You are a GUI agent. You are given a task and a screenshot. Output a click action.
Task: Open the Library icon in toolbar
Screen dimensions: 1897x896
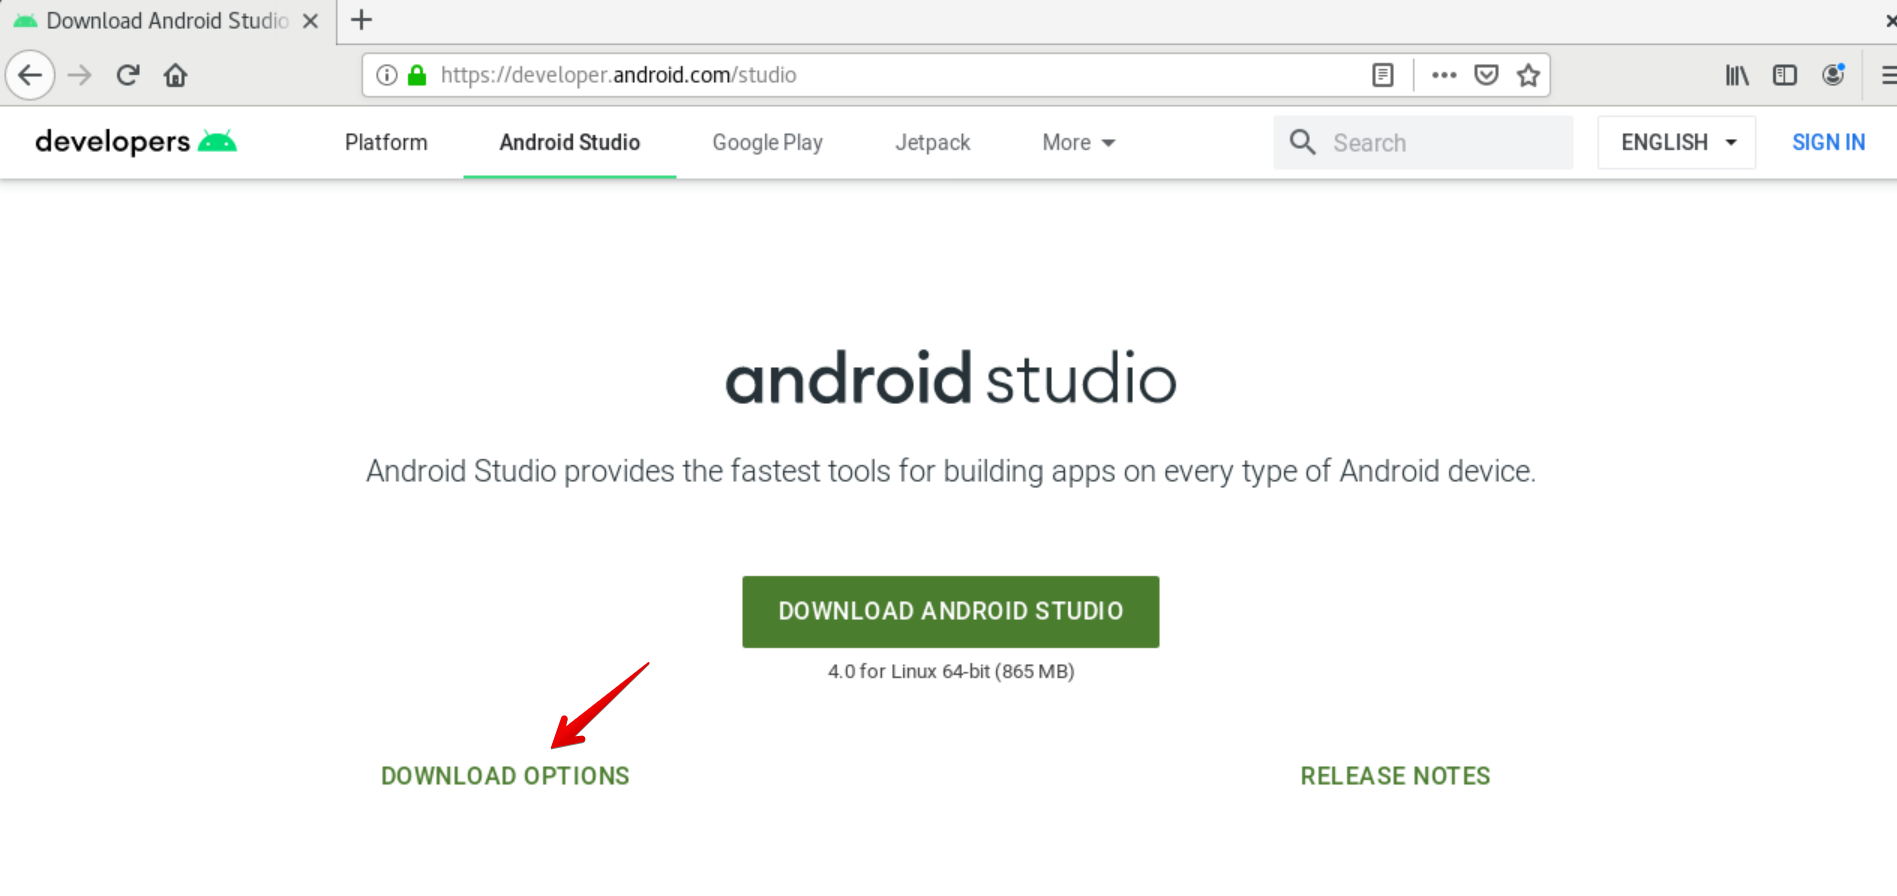[1737, 75]
